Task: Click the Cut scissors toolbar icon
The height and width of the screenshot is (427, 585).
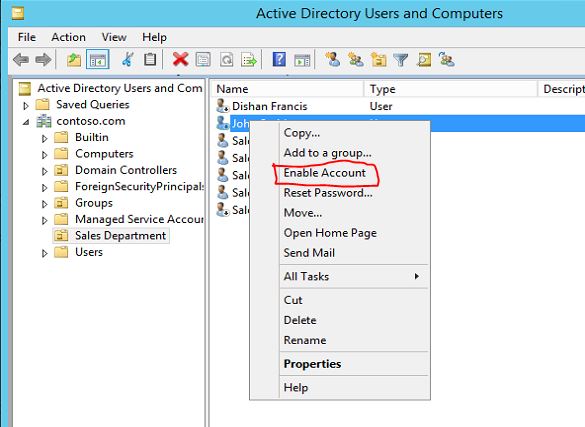Action: [128, 59]
